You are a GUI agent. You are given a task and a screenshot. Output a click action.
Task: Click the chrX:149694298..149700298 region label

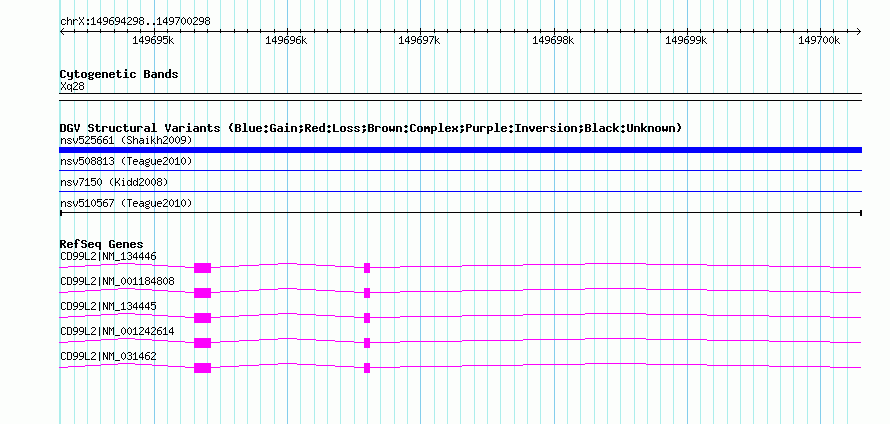[135, 21]
